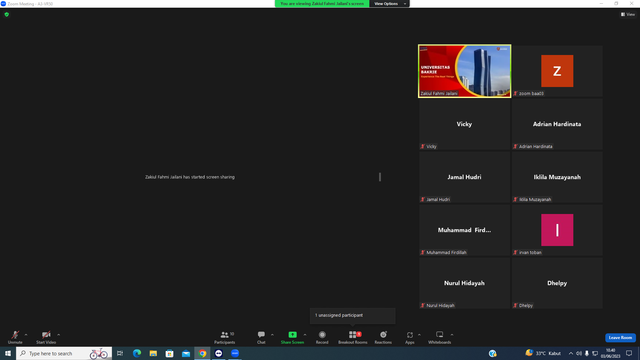The image size is (640, 360).
Task: Open the View layout menu
Action: (x=628, y=14)
